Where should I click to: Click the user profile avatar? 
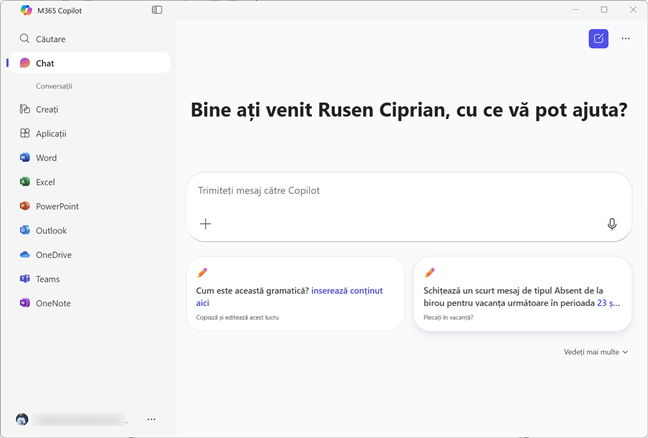tap(22, 419)
